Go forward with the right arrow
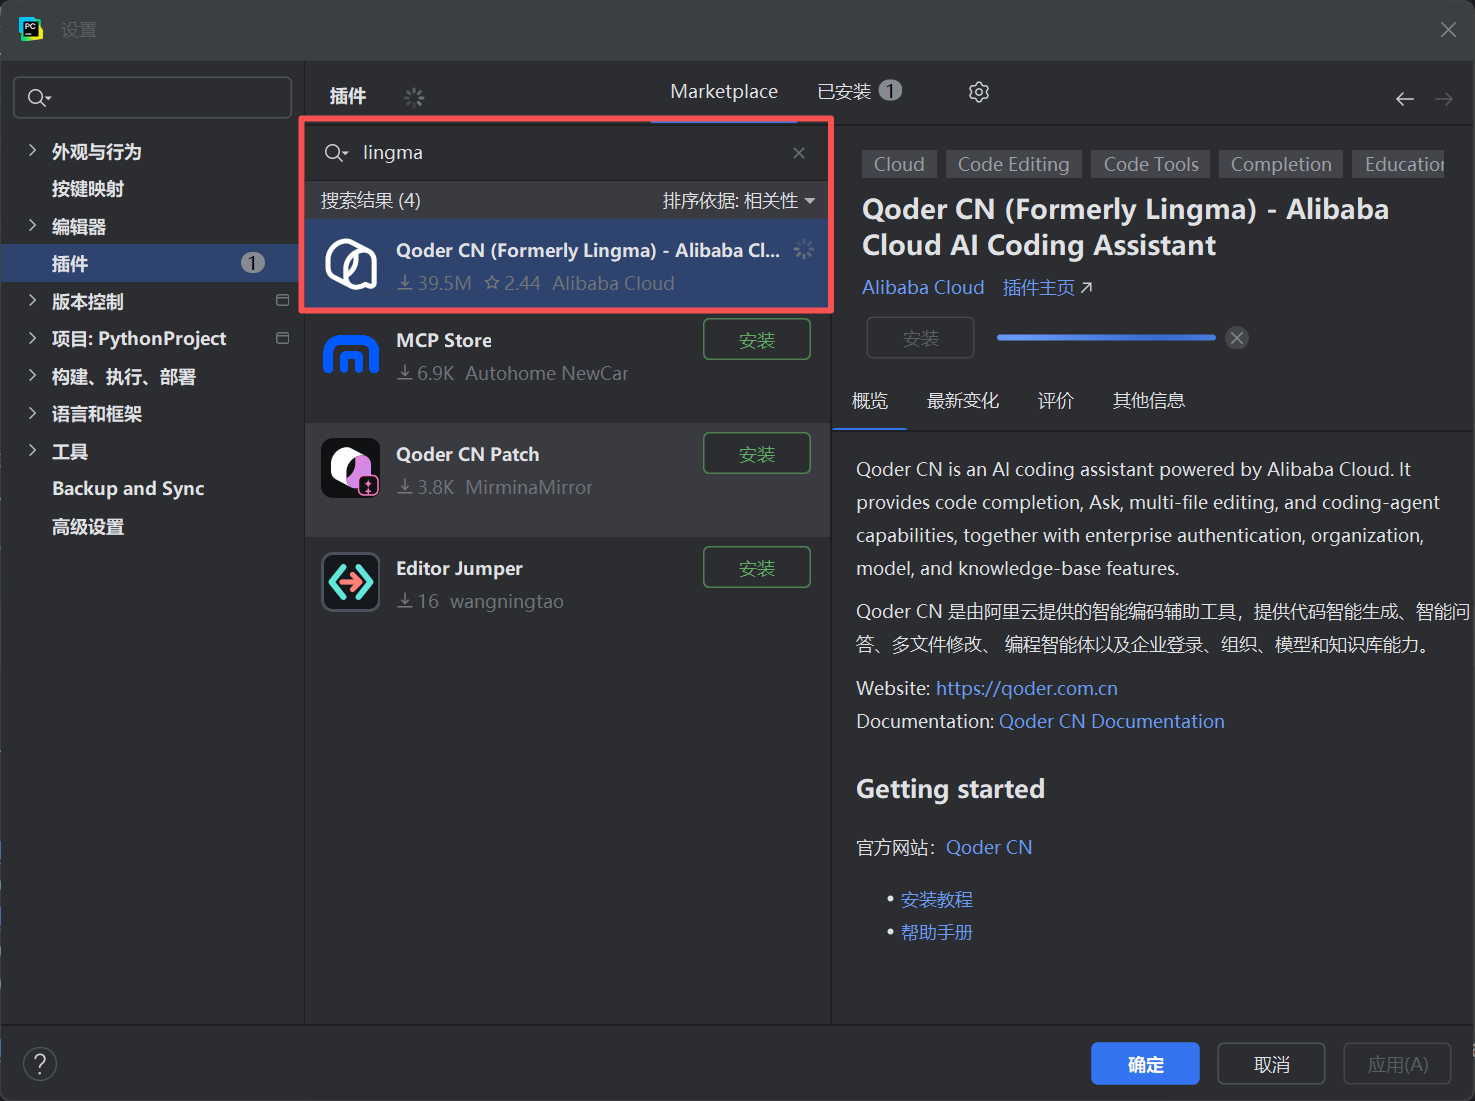 1444,99
